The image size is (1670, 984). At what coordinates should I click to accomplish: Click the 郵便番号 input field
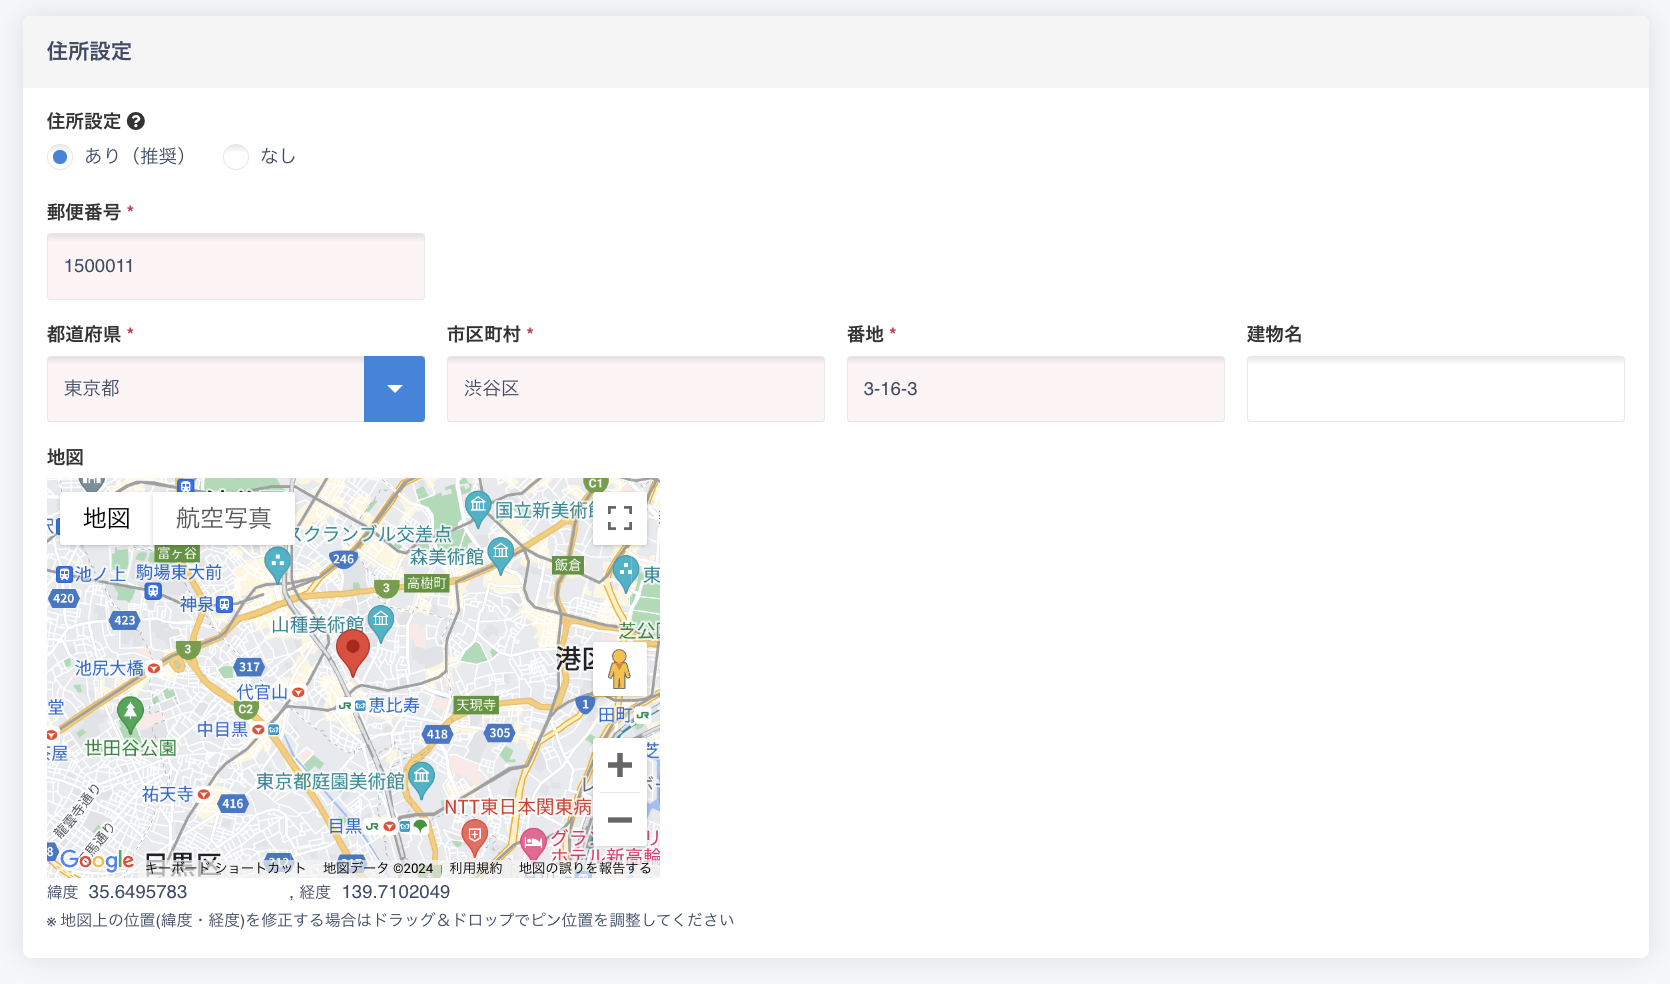(236, 266)
